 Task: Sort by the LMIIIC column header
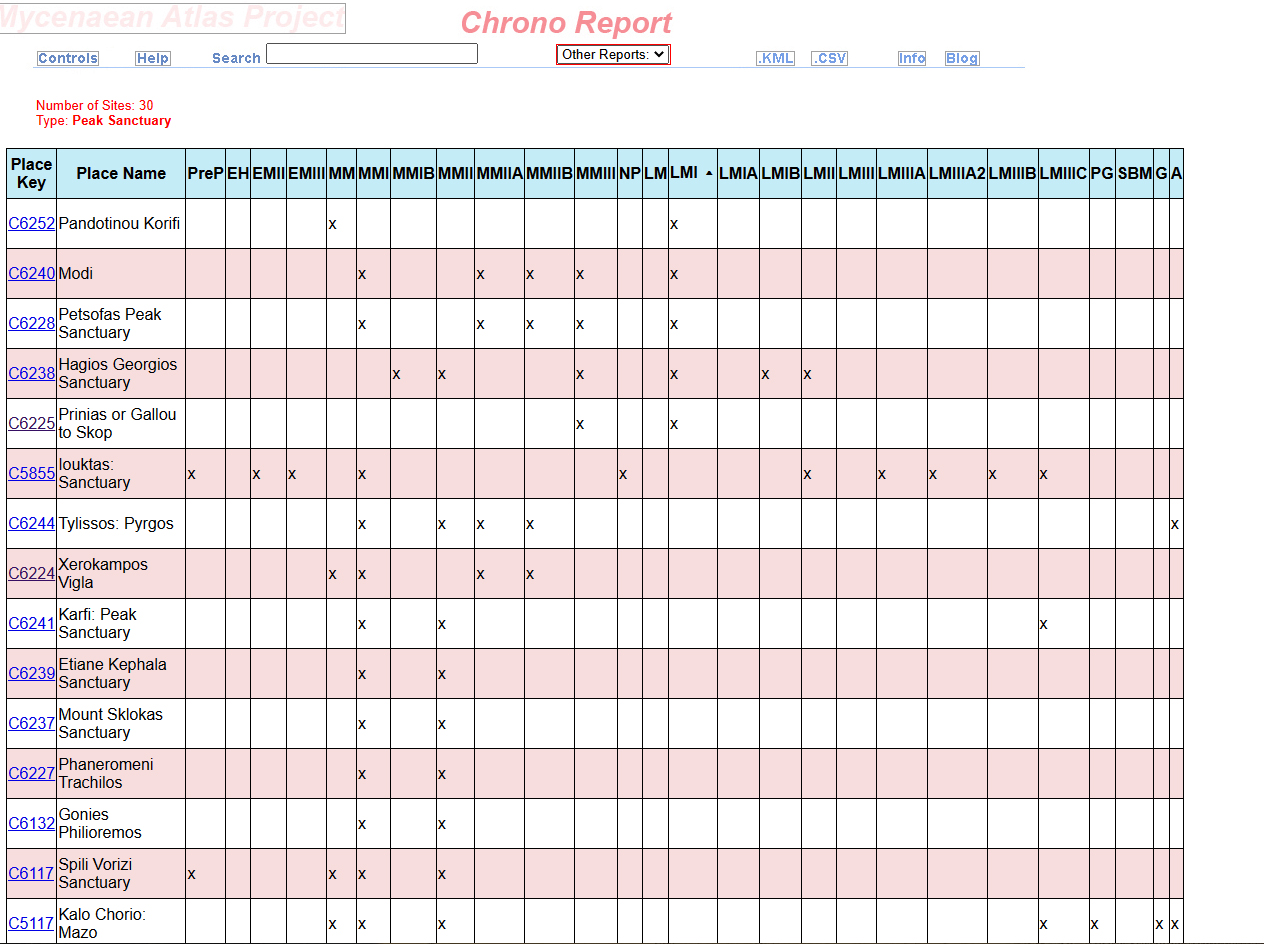(x=1062, y=173)
